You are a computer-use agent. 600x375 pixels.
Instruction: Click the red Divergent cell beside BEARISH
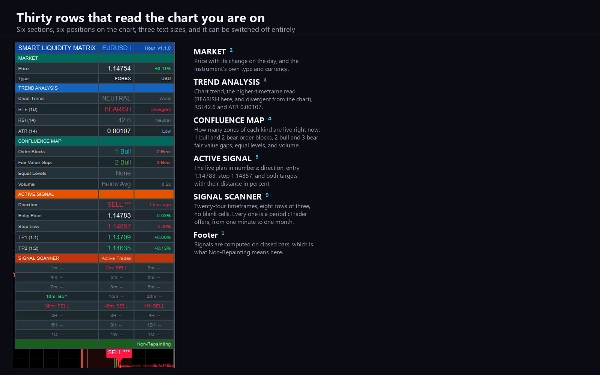click(154, 109)
